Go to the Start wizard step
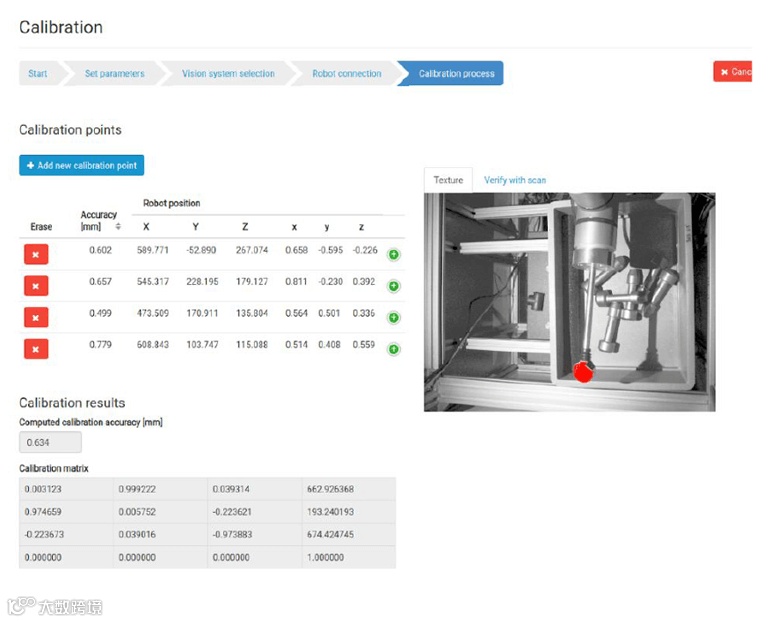The width and height of the screenshot is (774, 622). [x=38, y=74]
